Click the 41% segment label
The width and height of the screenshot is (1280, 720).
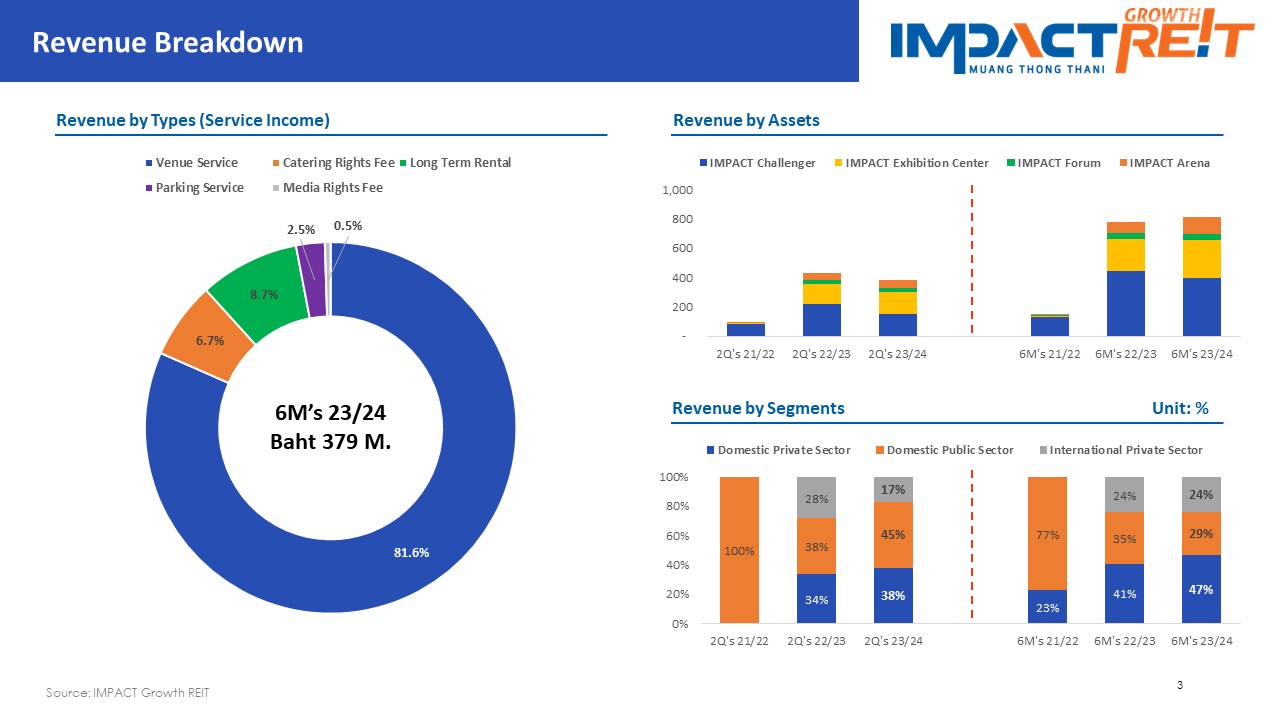pyautogui.click(x=1125, y=594)
